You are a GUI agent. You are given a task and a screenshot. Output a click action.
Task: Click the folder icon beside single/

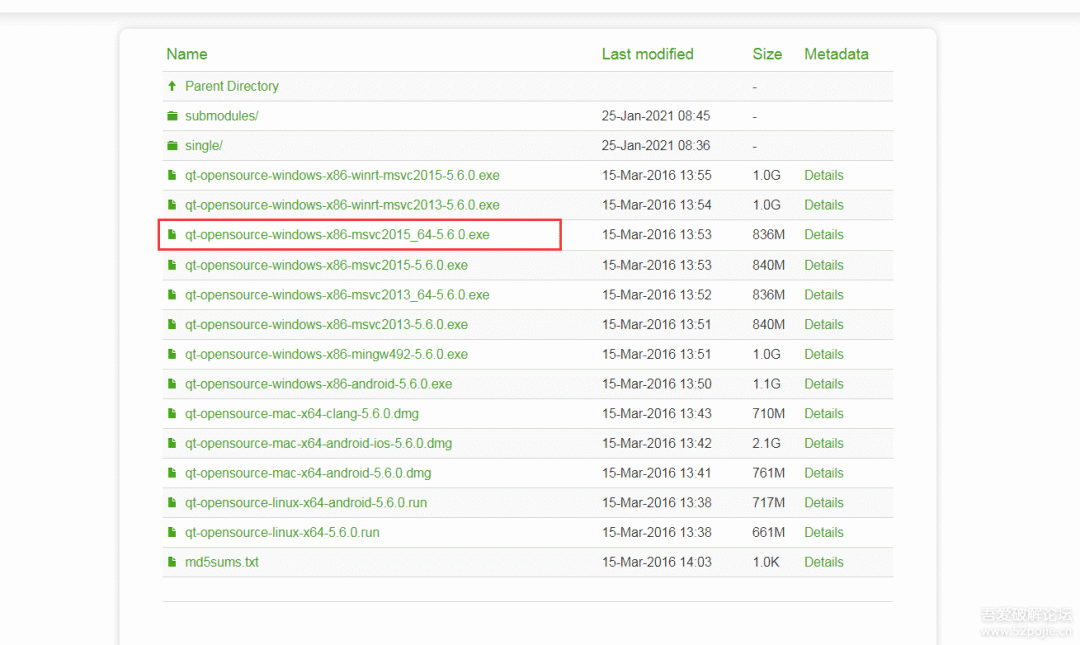(172, 145)
